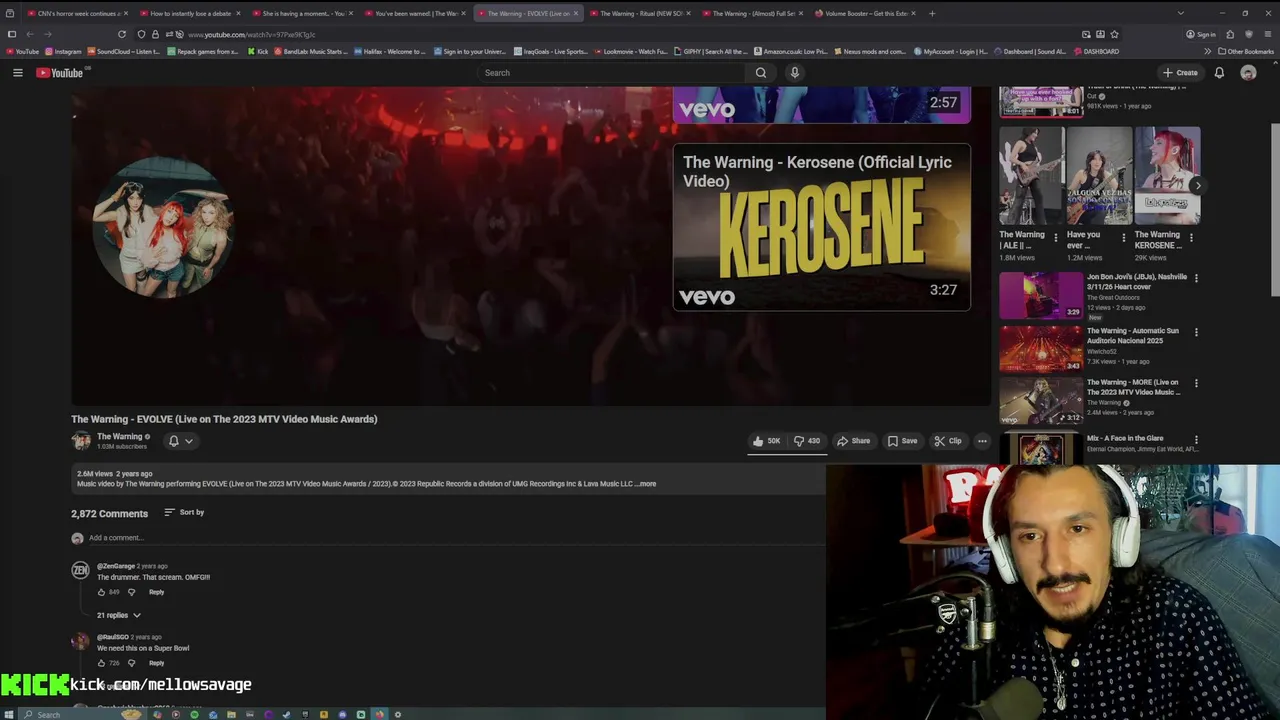Expand hidden bookmarks overflow chevron
The width and height of the screenshot is (1280, 720).
pos(1208,51)
